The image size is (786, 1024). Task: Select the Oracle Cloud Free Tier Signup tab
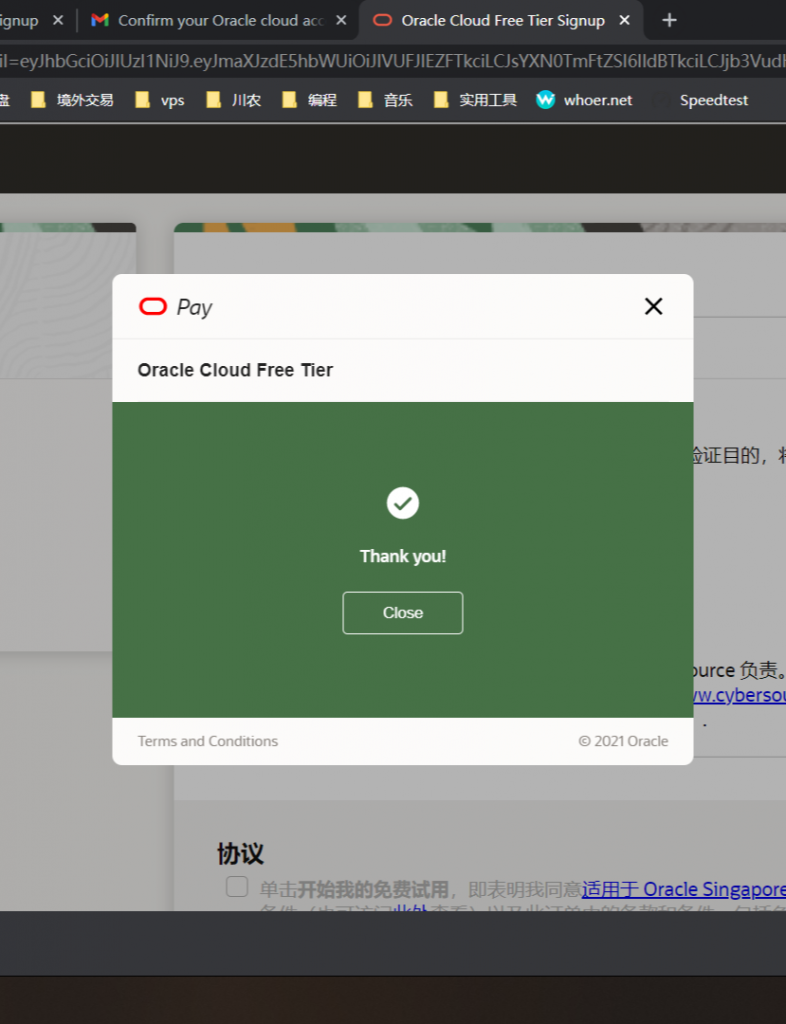(x=501, y=20)
